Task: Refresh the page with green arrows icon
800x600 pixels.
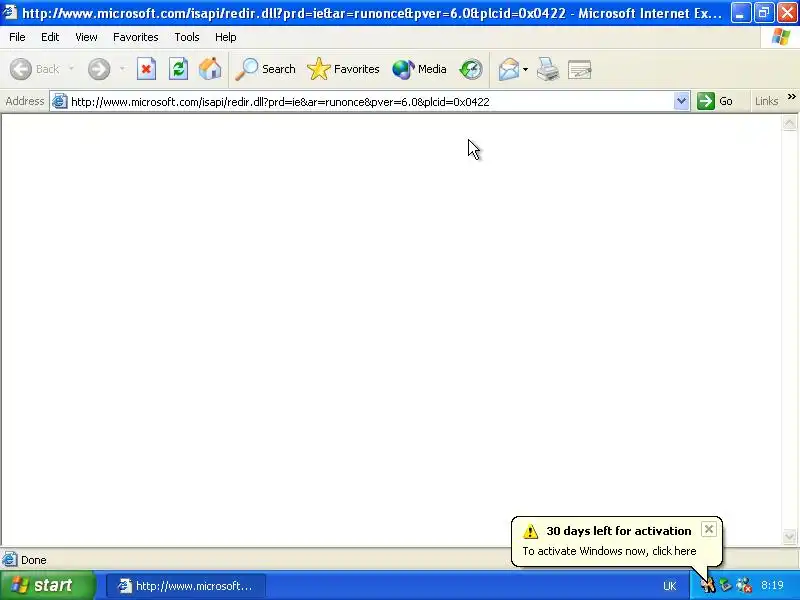Action: 178,69
